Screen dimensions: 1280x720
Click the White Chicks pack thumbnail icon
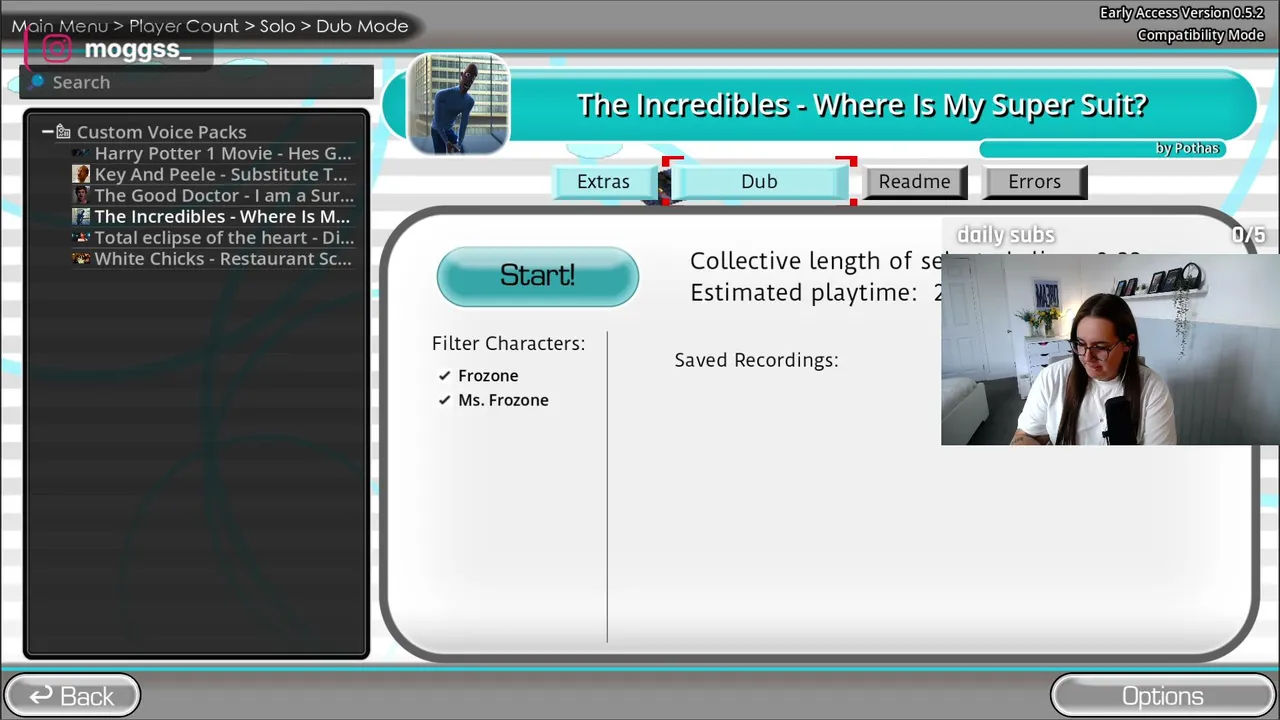[81, 259]
